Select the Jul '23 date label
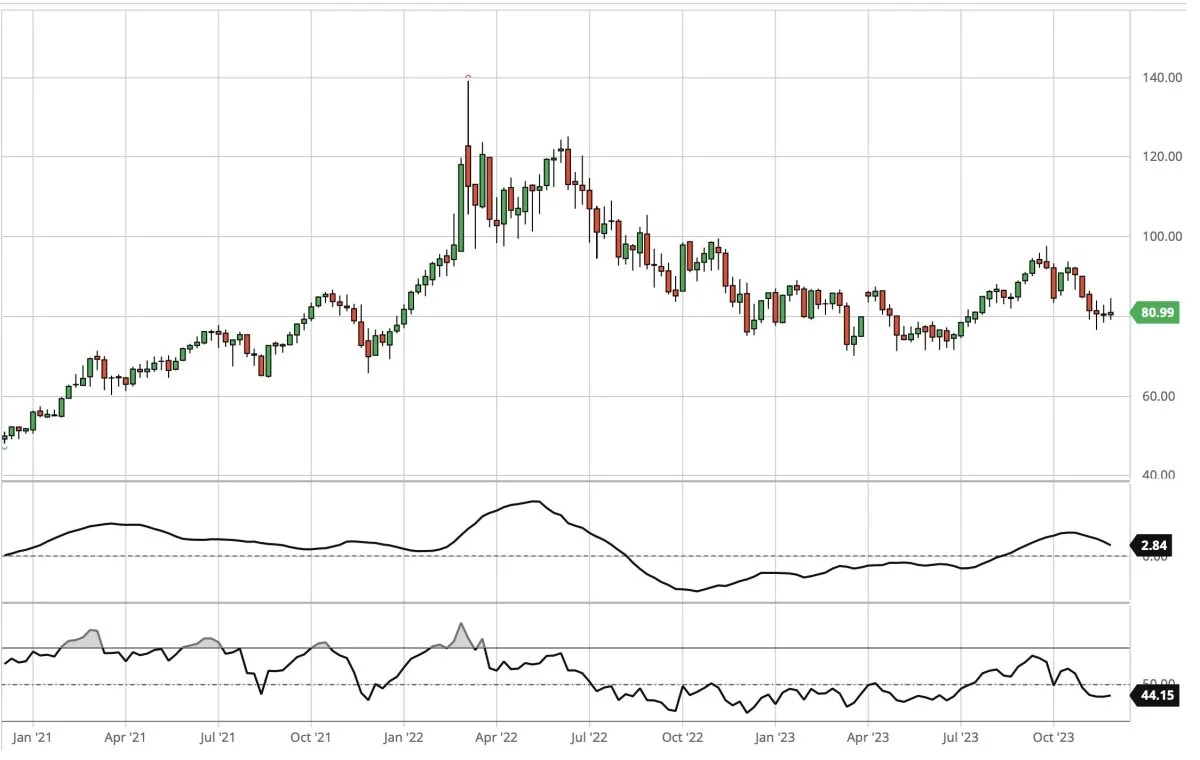 [x=960, y=738]
